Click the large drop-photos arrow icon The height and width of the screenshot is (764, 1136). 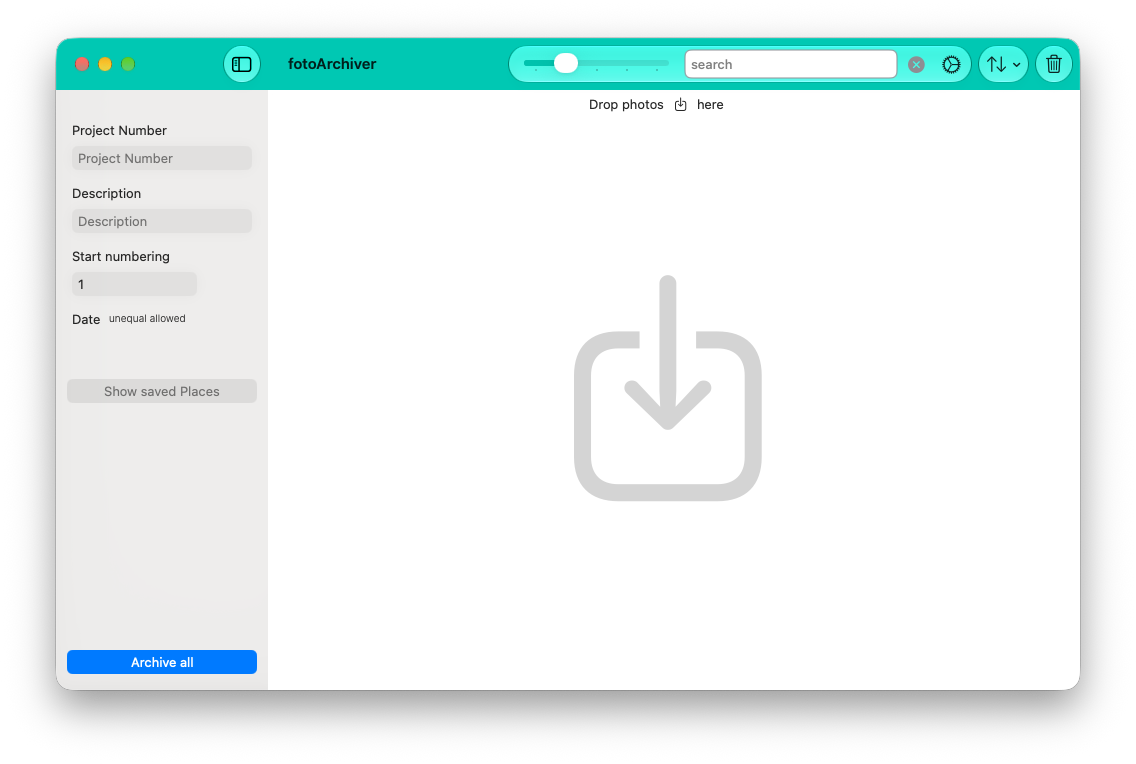tap(667, 388)
